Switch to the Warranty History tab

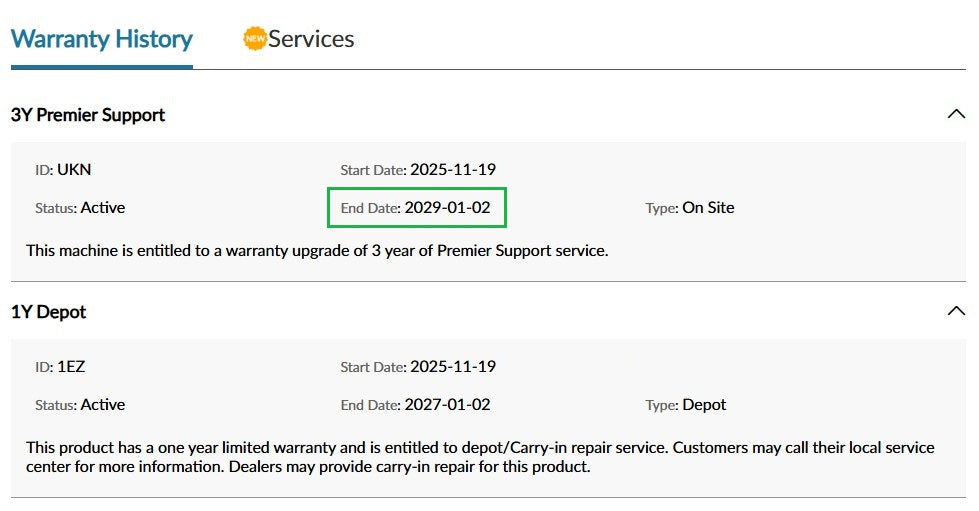(x=101, y=40)
